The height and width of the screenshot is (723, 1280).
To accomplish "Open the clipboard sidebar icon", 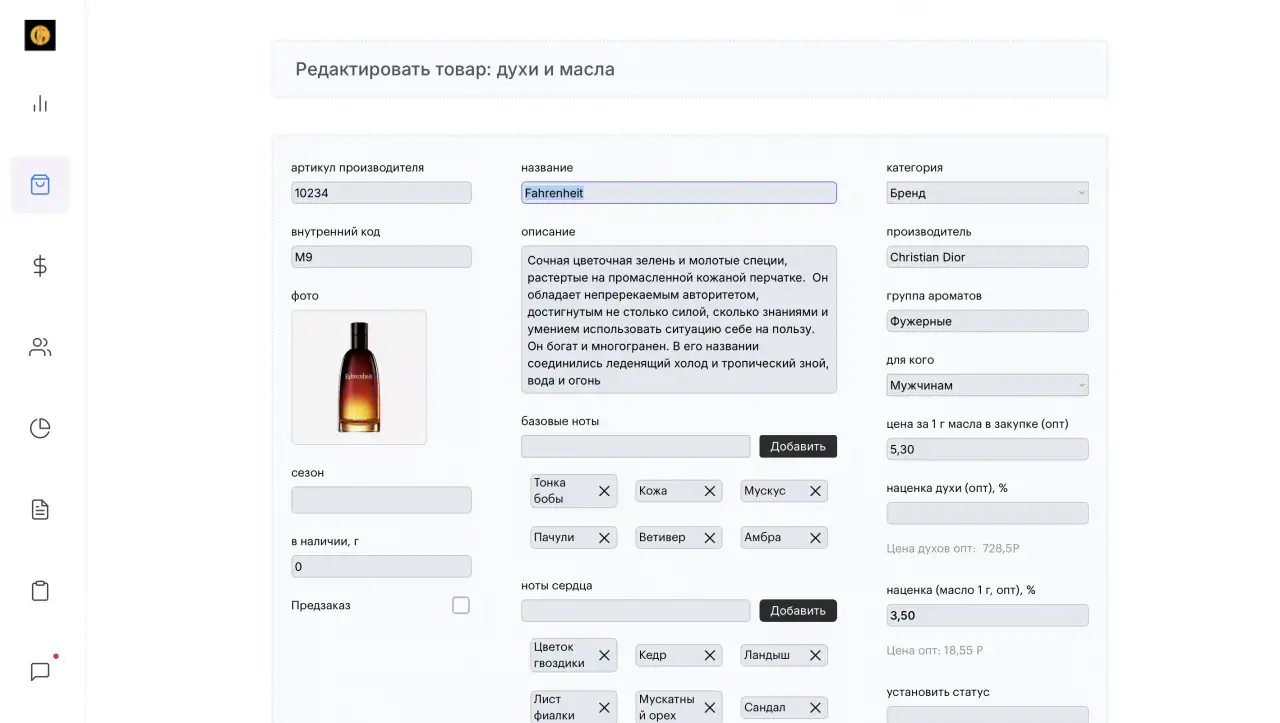I will click(40, 591).
